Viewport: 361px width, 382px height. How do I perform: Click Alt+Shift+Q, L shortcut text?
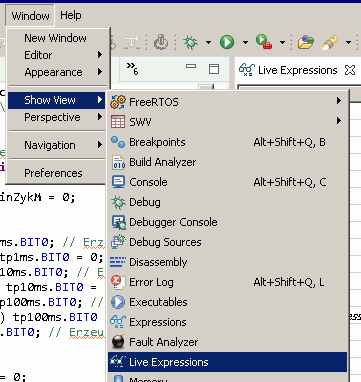click(x=289, y=282)
